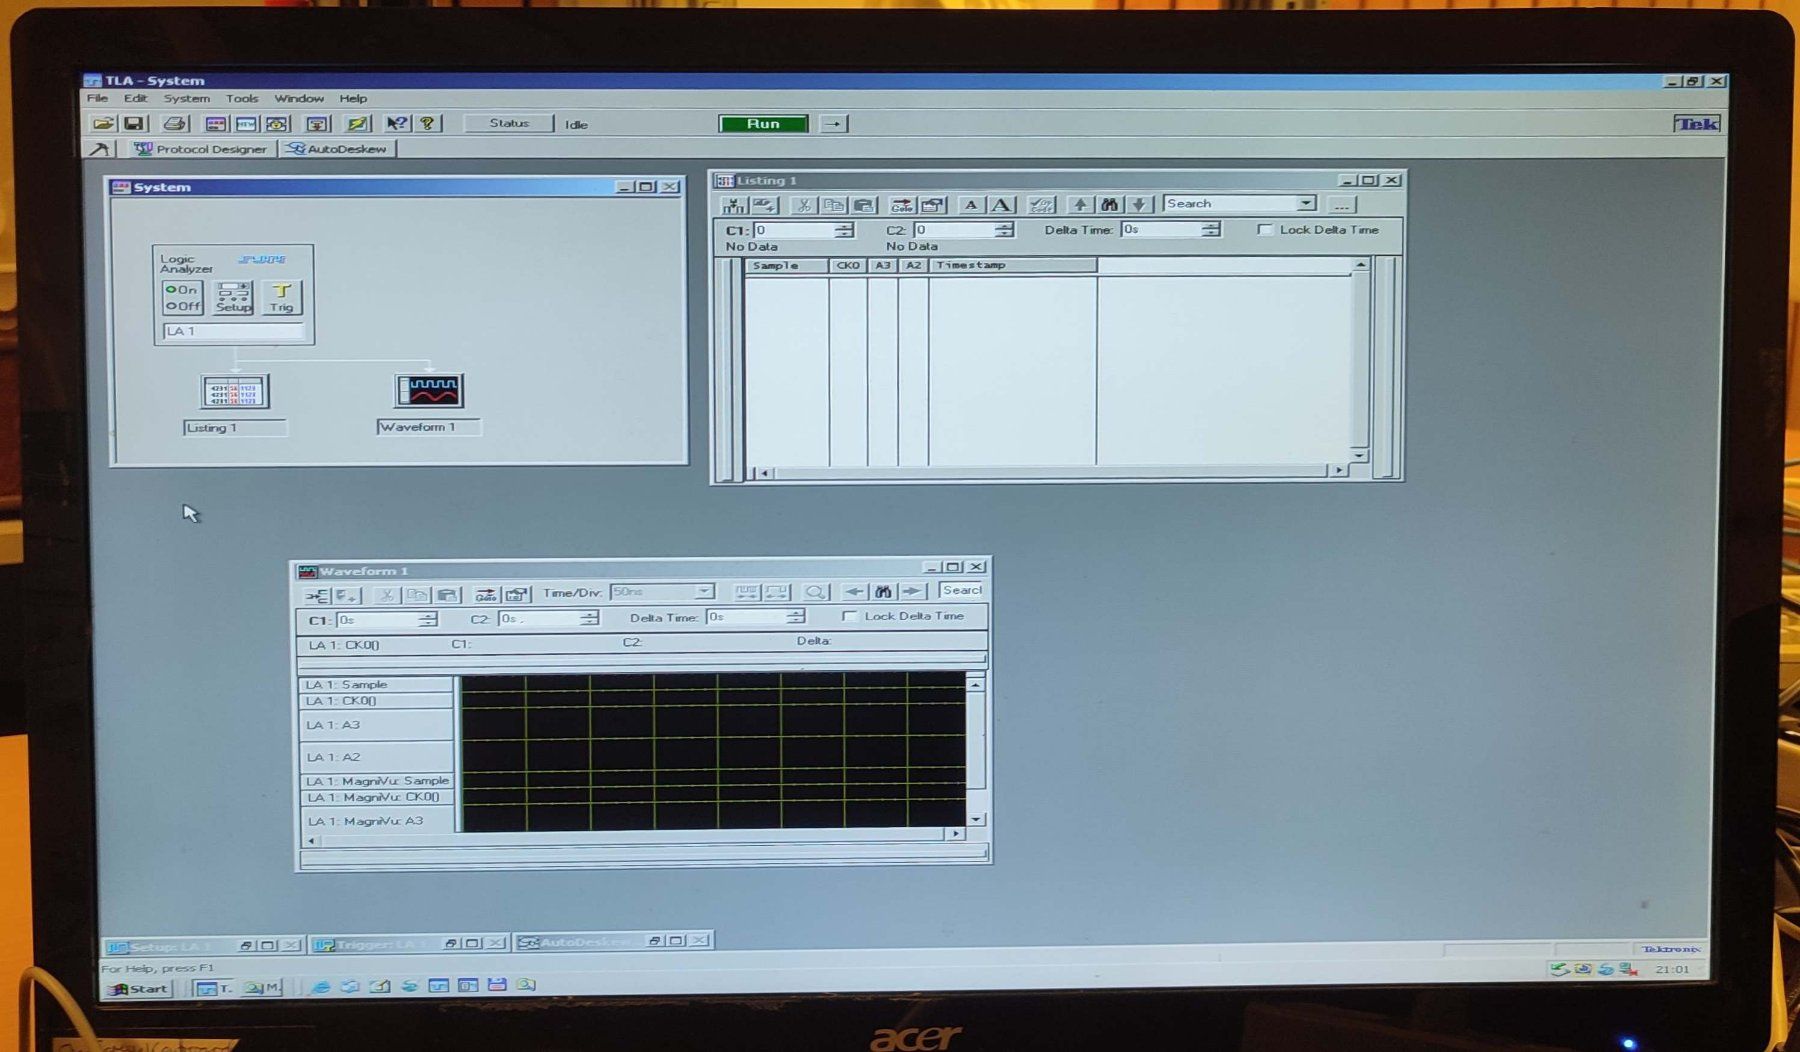
Task: Expand the Search dropdown in Listing 1
Action: pos(1305,203)
